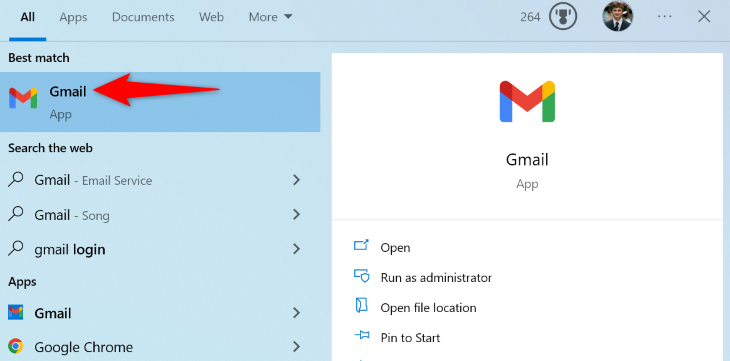Click search icon beside Gmail - Song
This screenshot has height=361, width=730.
point(16,214)
